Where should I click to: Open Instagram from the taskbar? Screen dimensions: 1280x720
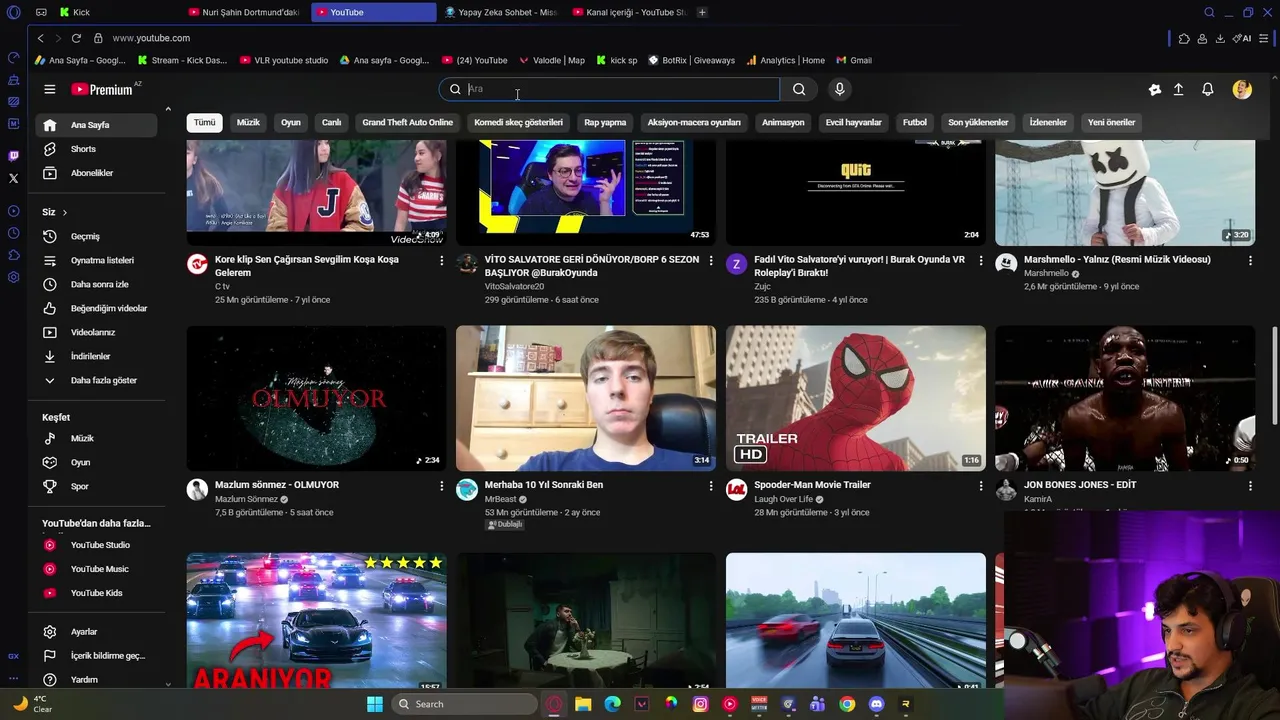coord(700,704)
